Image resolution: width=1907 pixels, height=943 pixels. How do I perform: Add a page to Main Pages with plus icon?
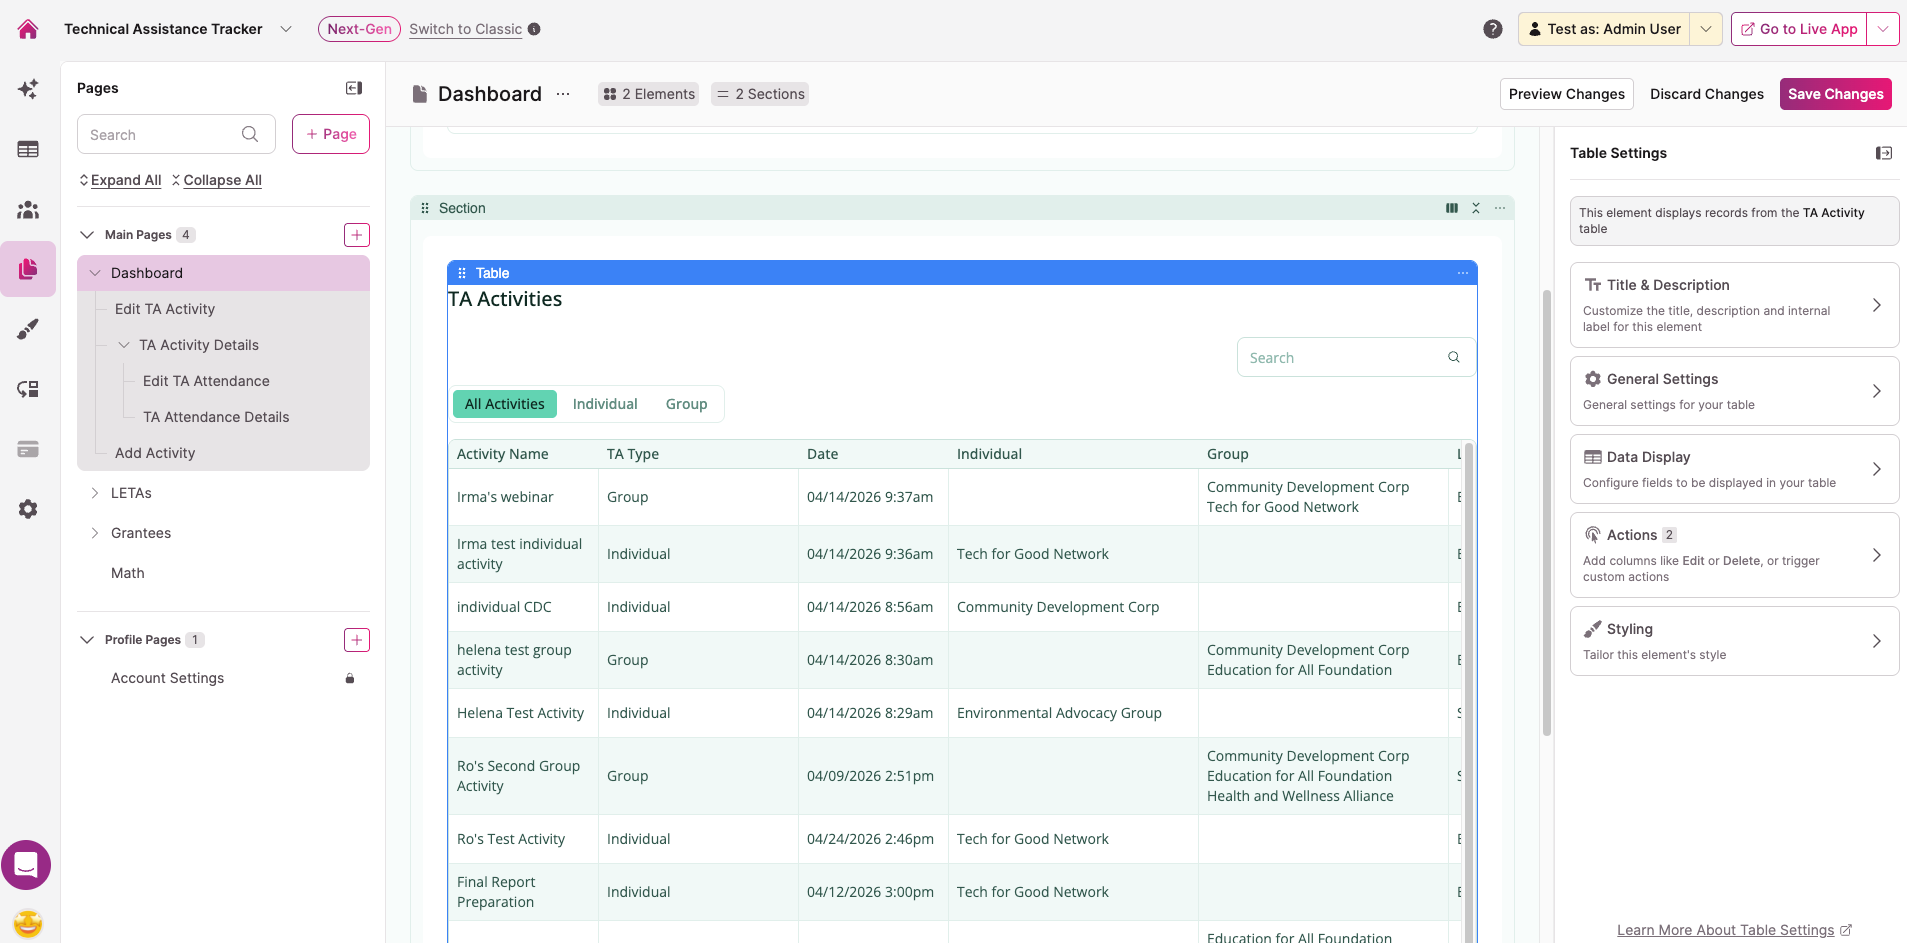coord(357,235)
